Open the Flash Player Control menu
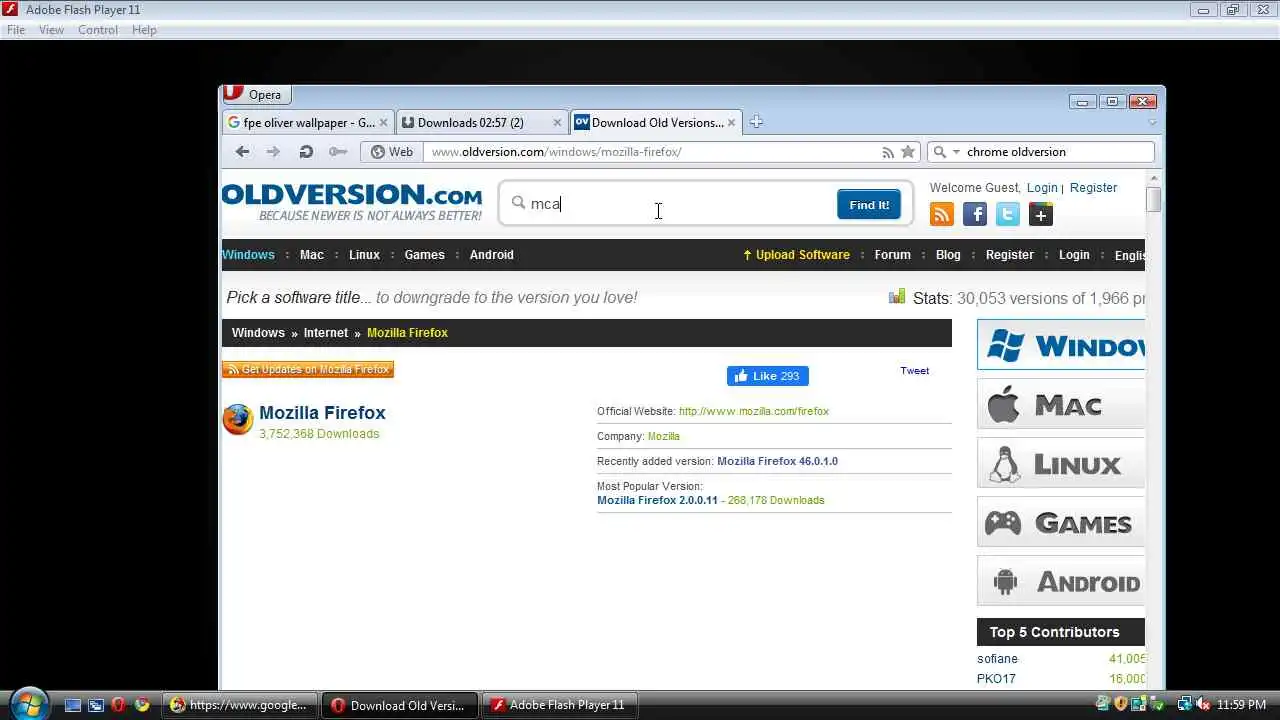The width and height of the screenshot is (1280, 720). point(98,30)
